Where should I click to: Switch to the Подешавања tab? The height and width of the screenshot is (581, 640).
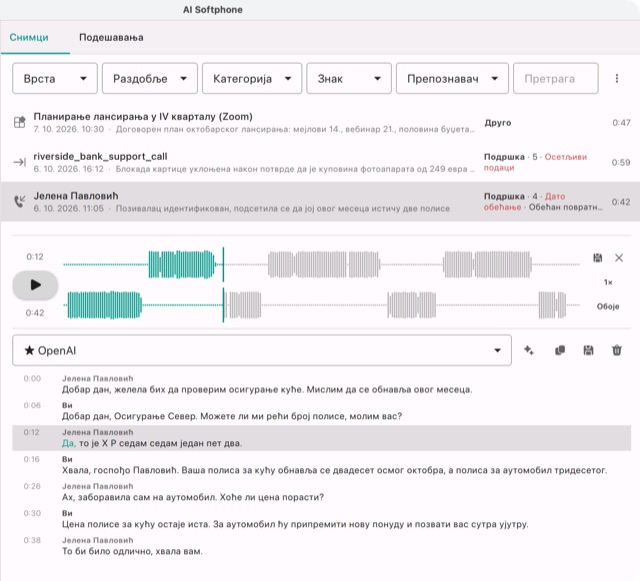[111, 38]
